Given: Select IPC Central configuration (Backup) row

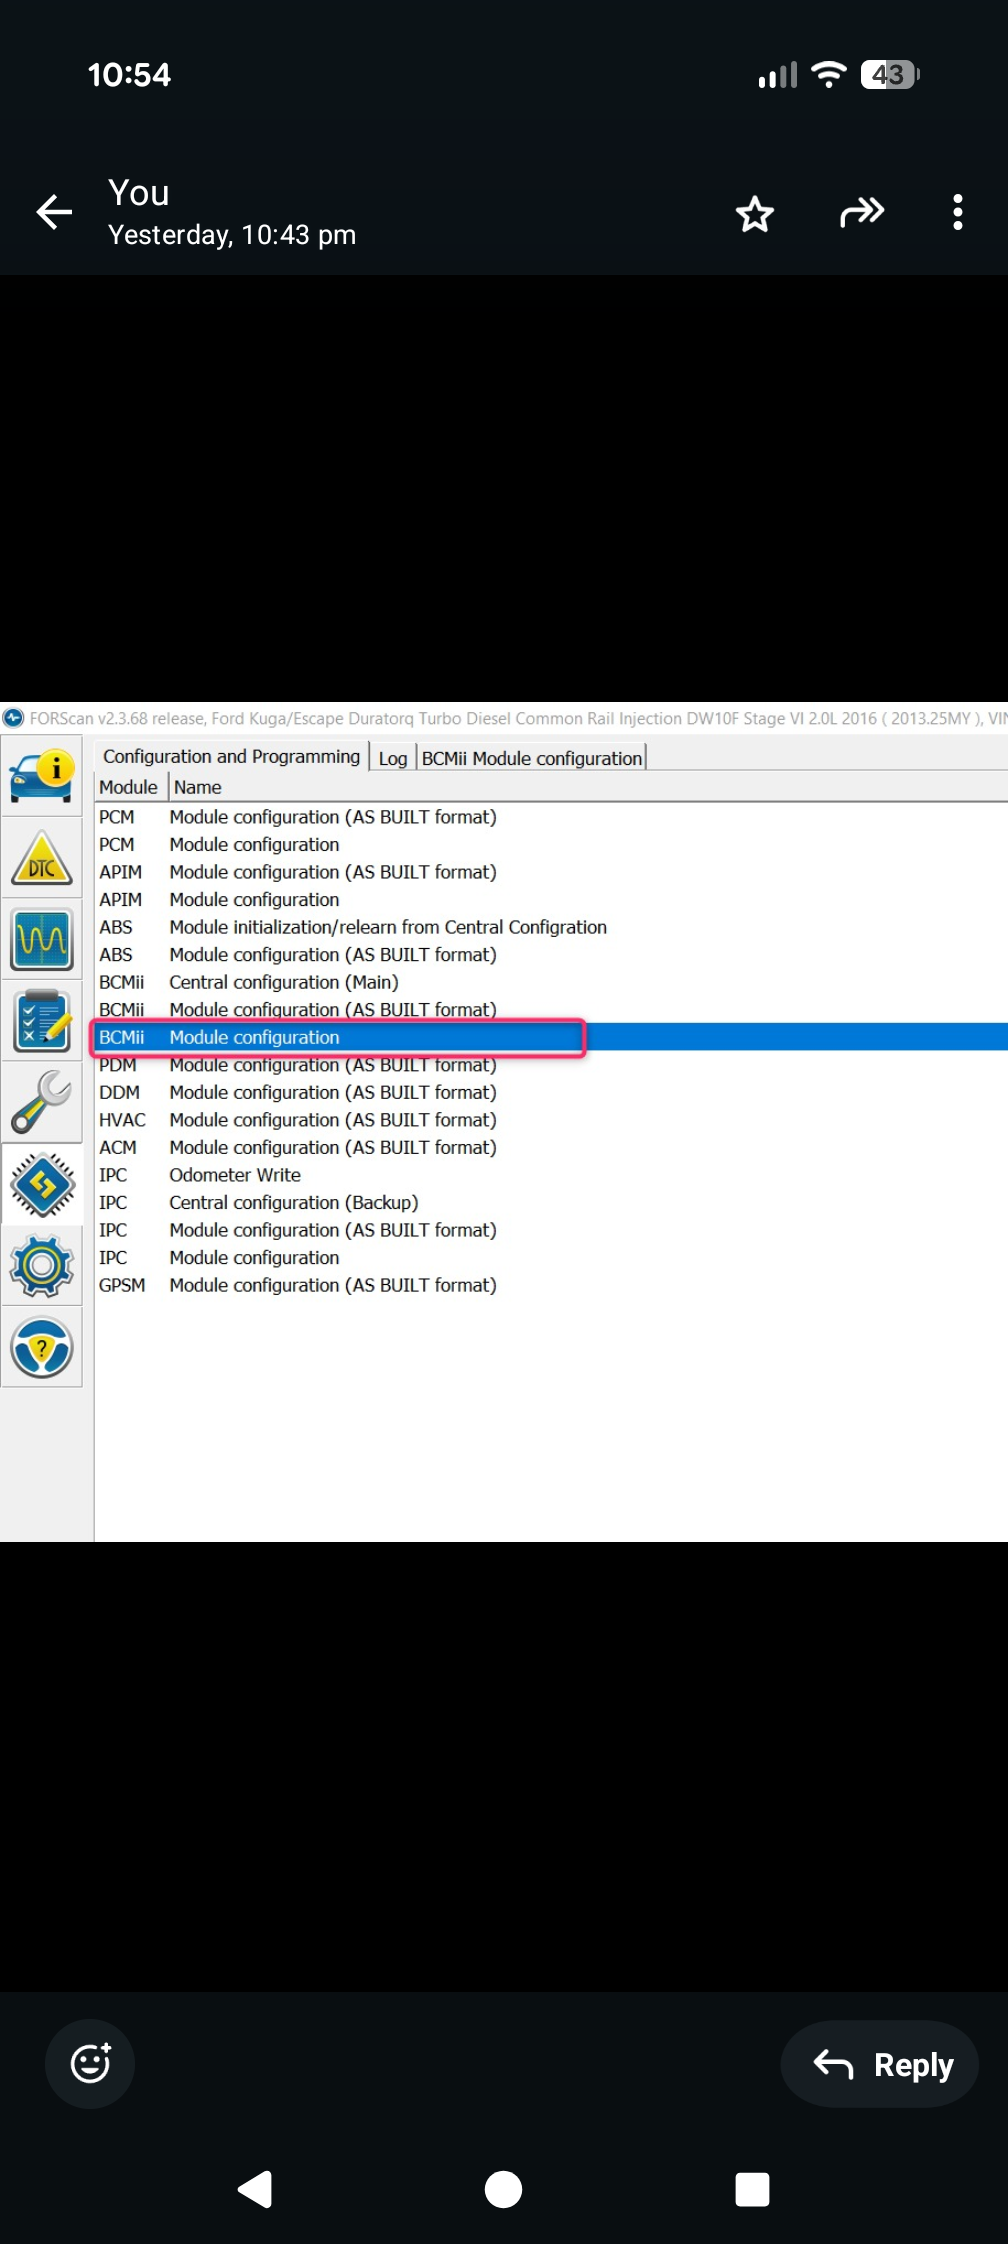Looking at the screenshot, I should pyautogui.click(x=550, y=1202).
